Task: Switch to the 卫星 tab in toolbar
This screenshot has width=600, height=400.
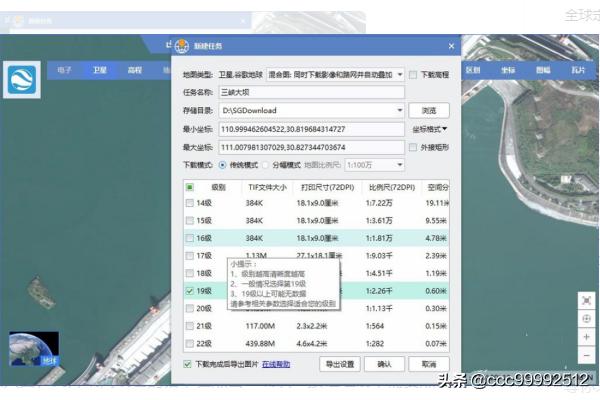Action: [99, 71]
